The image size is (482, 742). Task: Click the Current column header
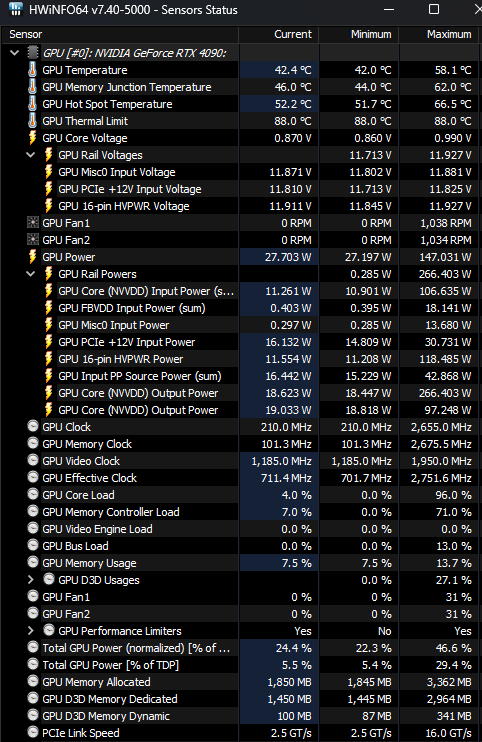279,34
